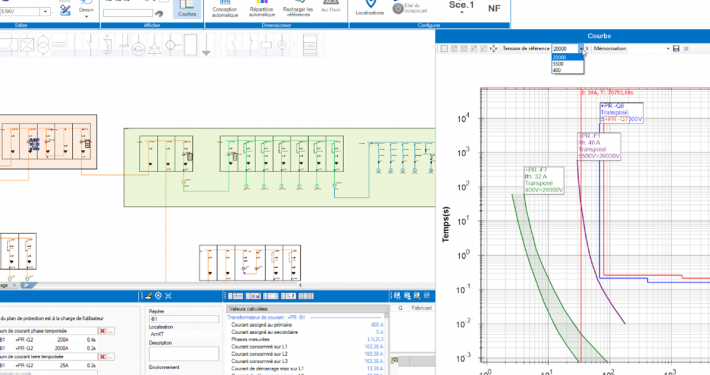Choose 400 in reference voltage list
The image size is (710, 375).
point(557,70)
